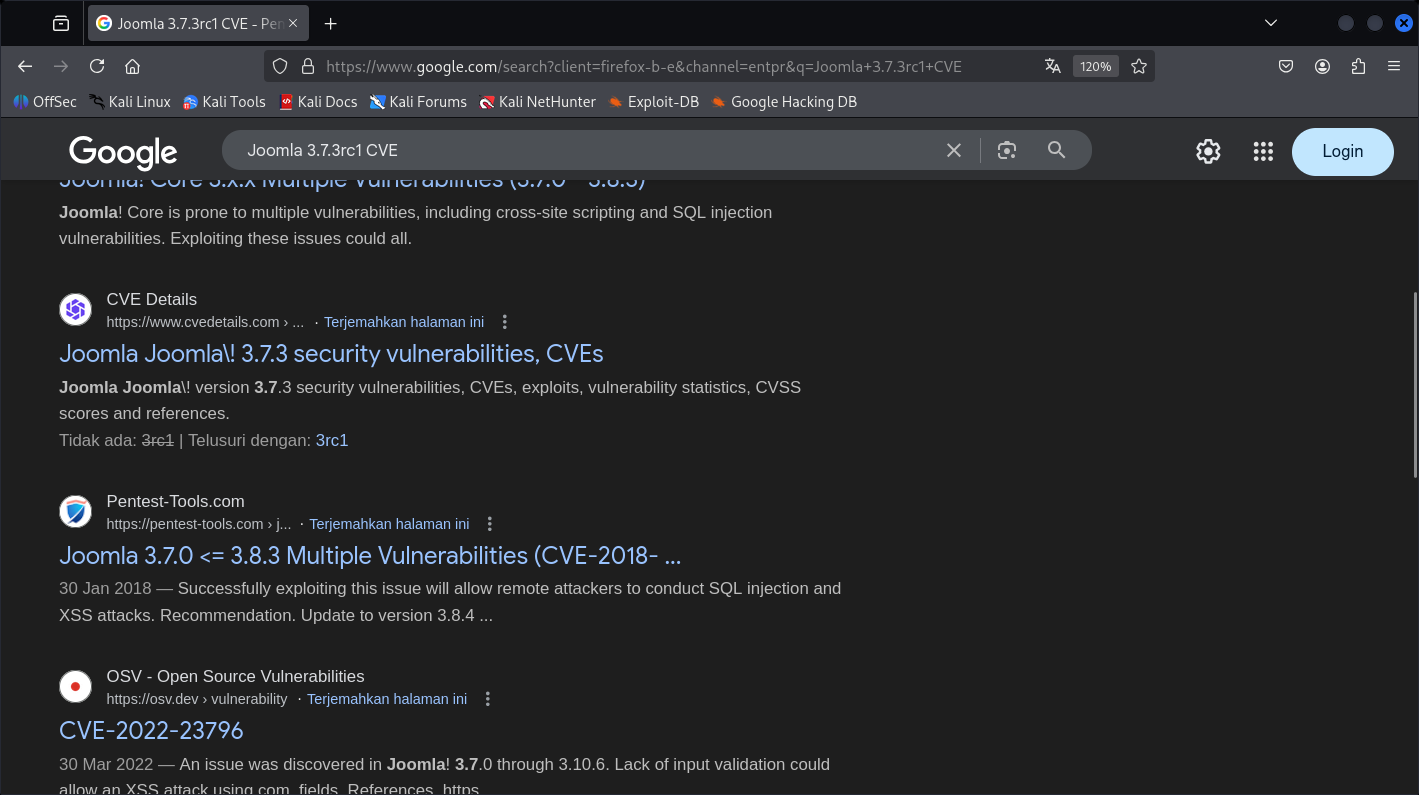Open Joomla 3.7.3 security vulnerabilities, CVEs result

[331, 353]
